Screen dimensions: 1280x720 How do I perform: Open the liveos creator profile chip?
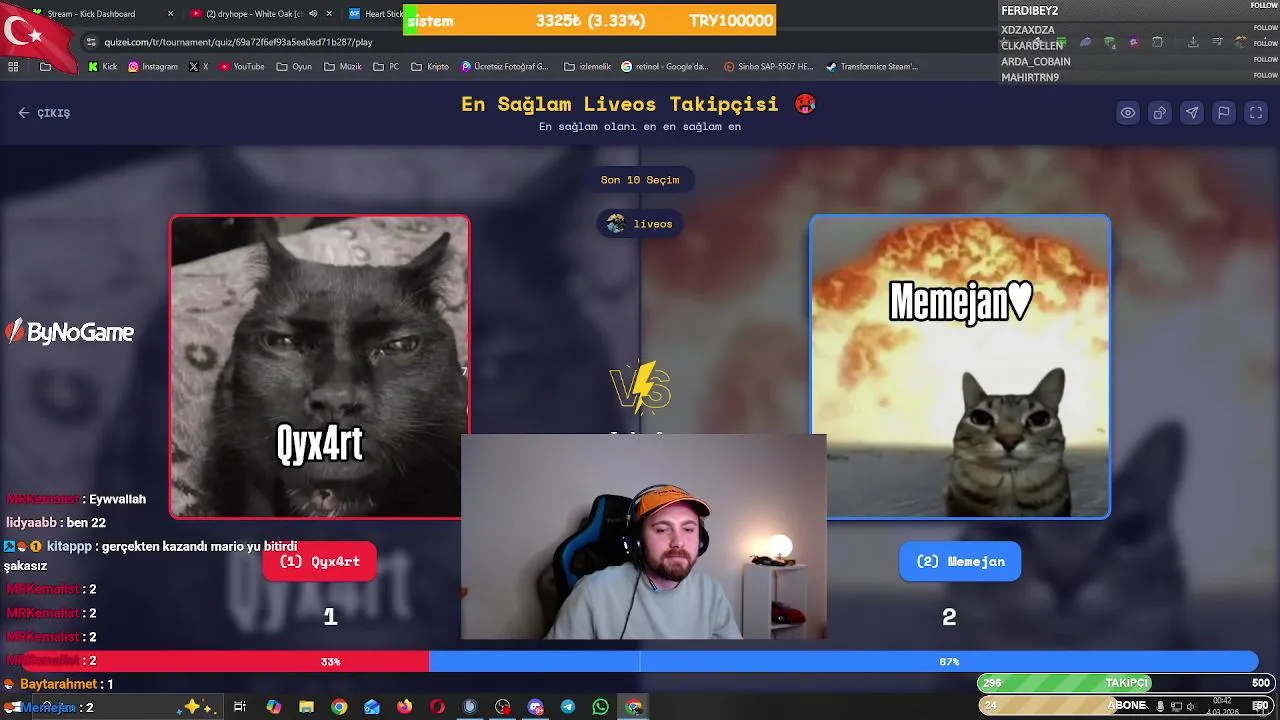[640, 224]
